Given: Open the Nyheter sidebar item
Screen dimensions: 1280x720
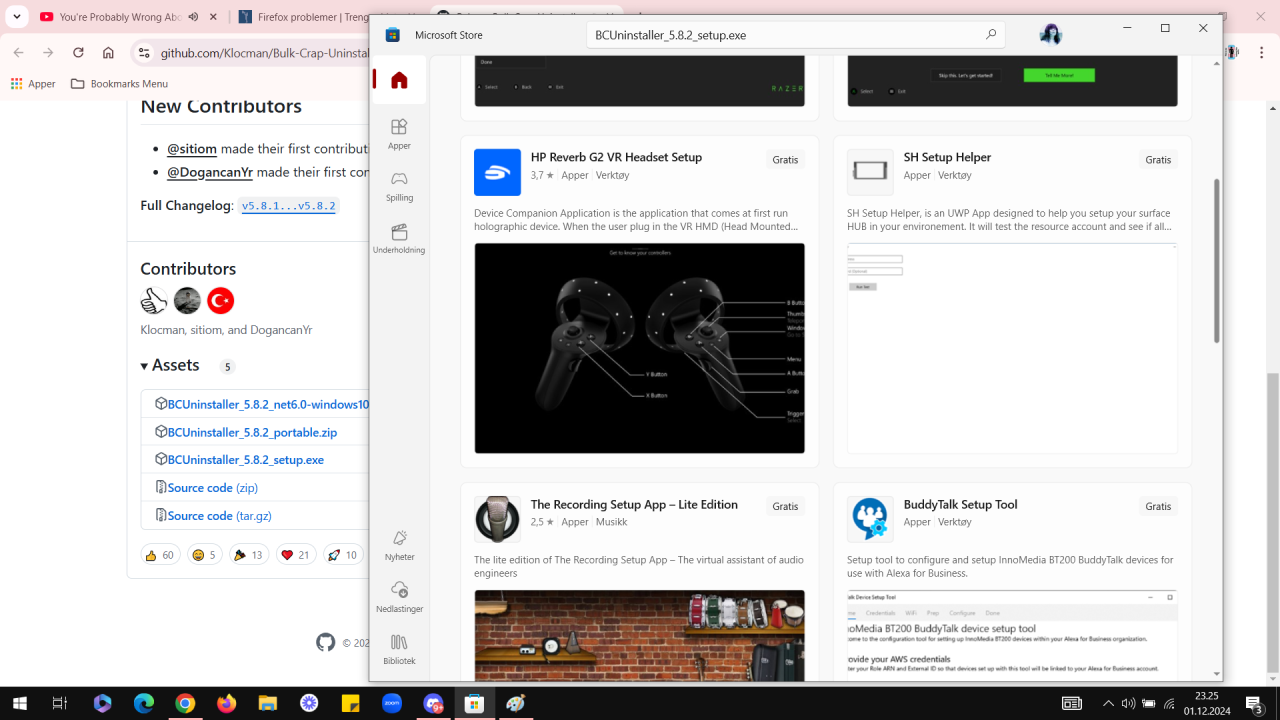Looking at the screenshot, I should point(399,544).
